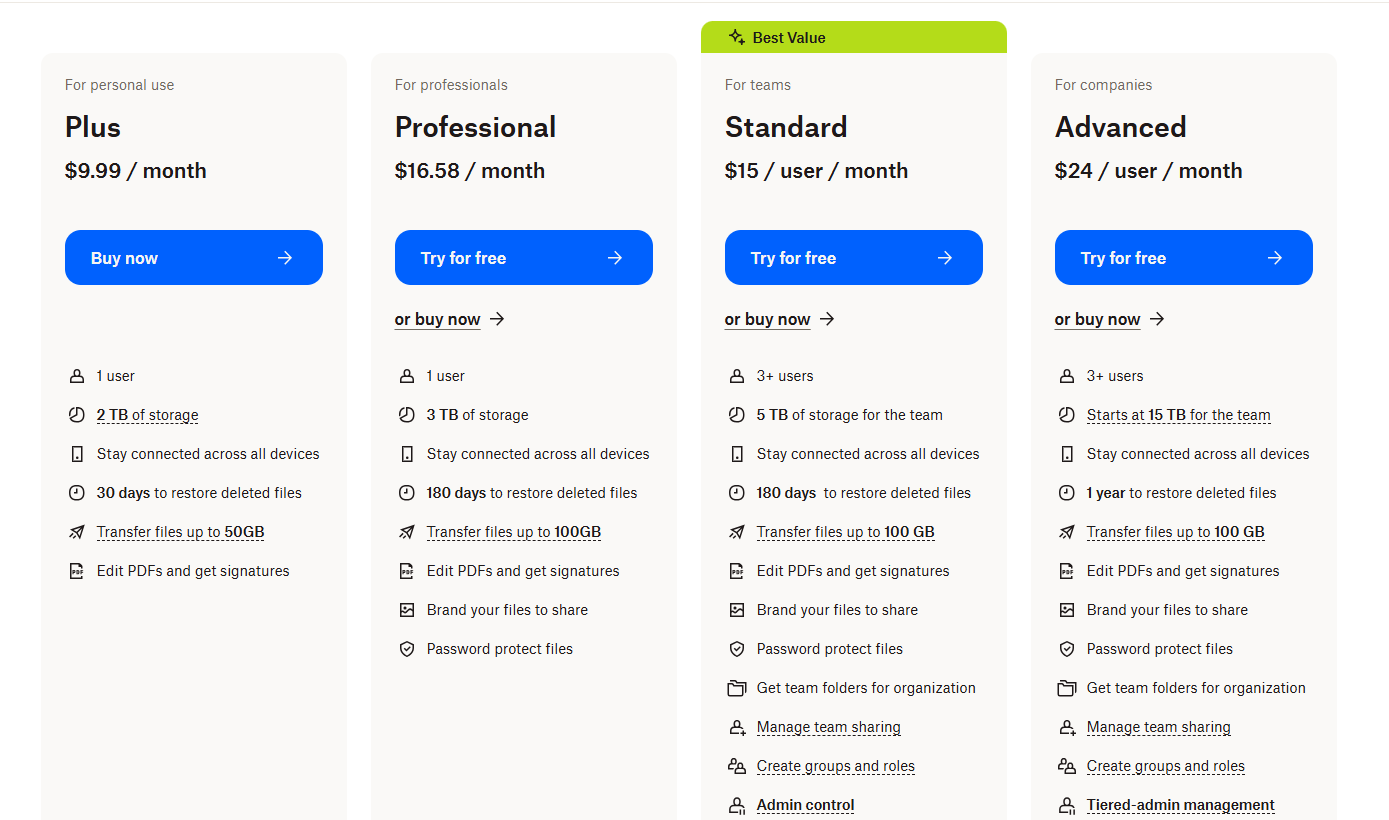Click the '2 TB of storage' link in Plus
This screenshot has width=1389, height=820.
148,415
